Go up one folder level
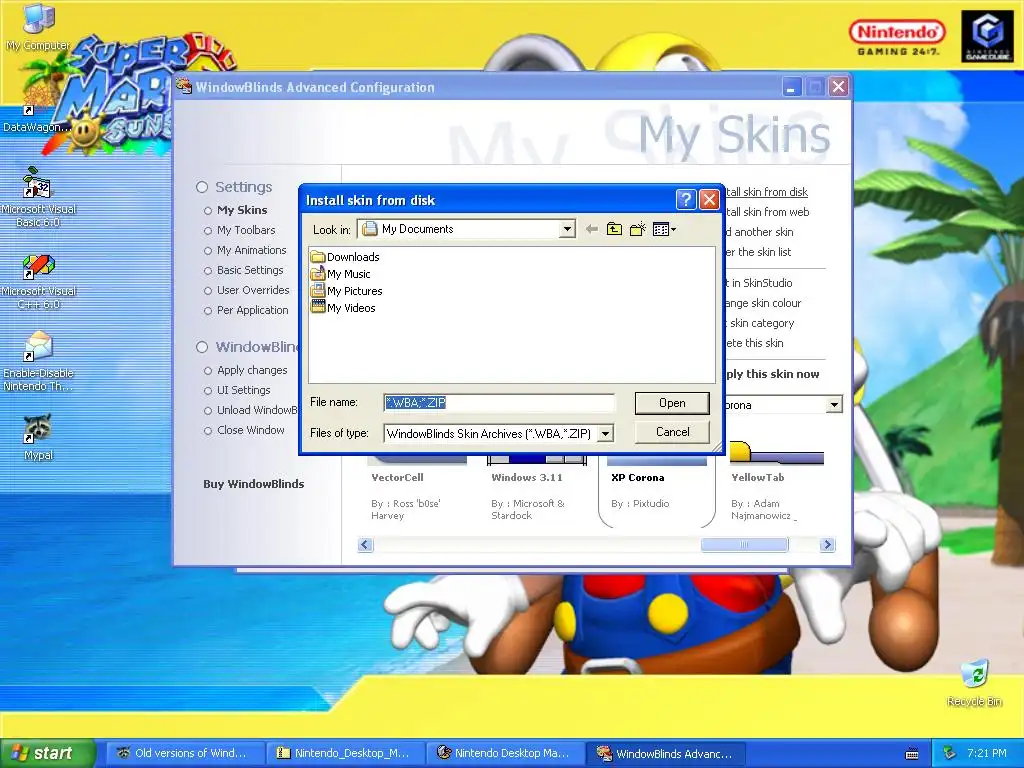The width and height of the screenshot is (1024, 768). (x=614, y=229)
